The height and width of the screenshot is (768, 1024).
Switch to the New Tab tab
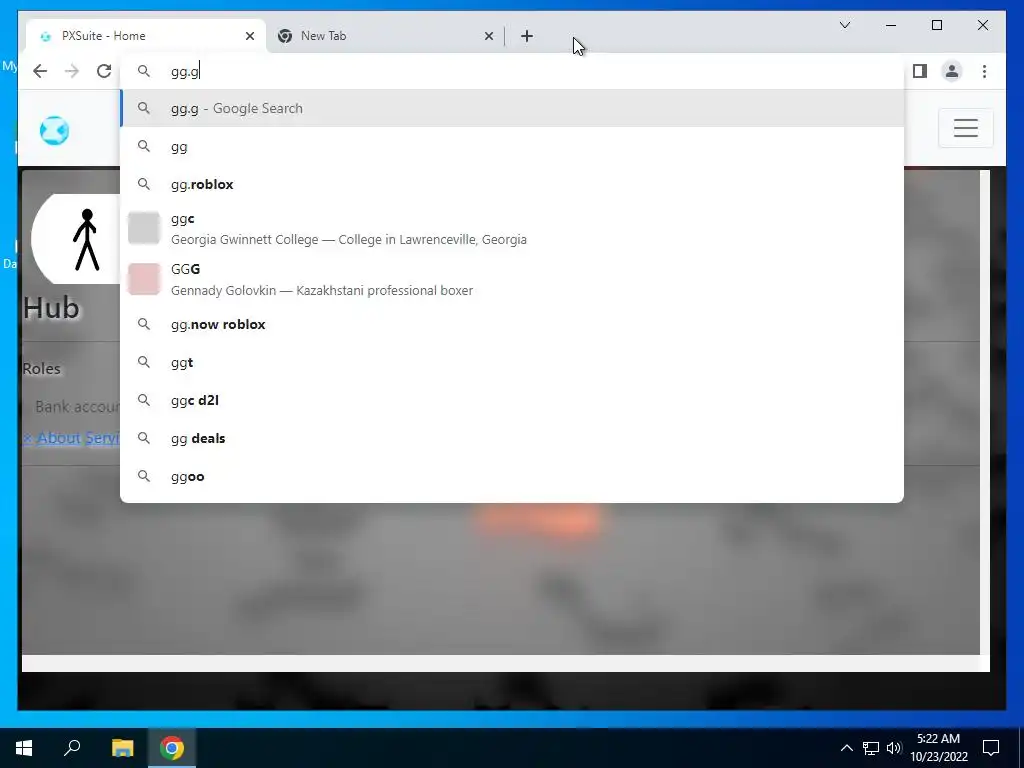[385, 36]
